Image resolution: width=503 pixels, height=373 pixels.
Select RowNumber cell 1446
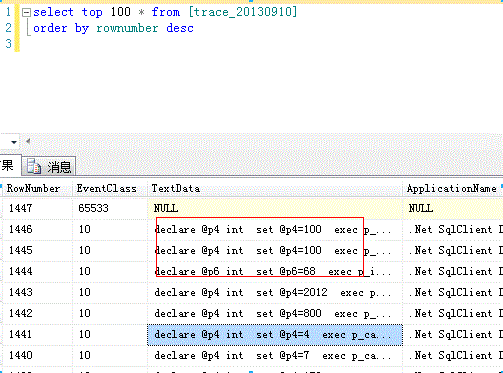(x=37, y=230)
